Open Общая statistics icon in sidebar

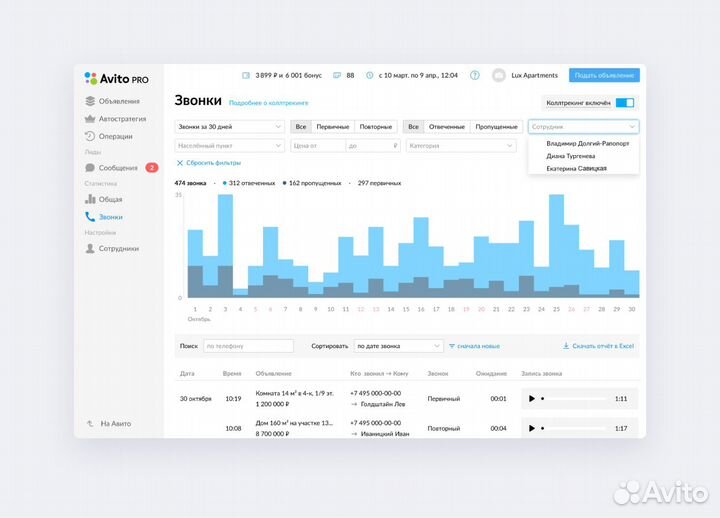tap(90, 199)
